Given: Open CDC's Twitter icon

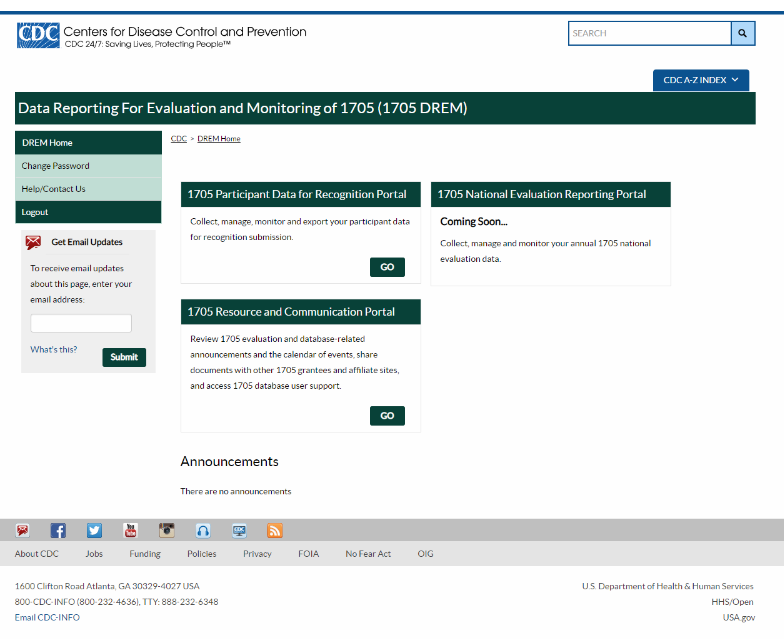Looking at the screenshot, I should [x=94, y=530].
